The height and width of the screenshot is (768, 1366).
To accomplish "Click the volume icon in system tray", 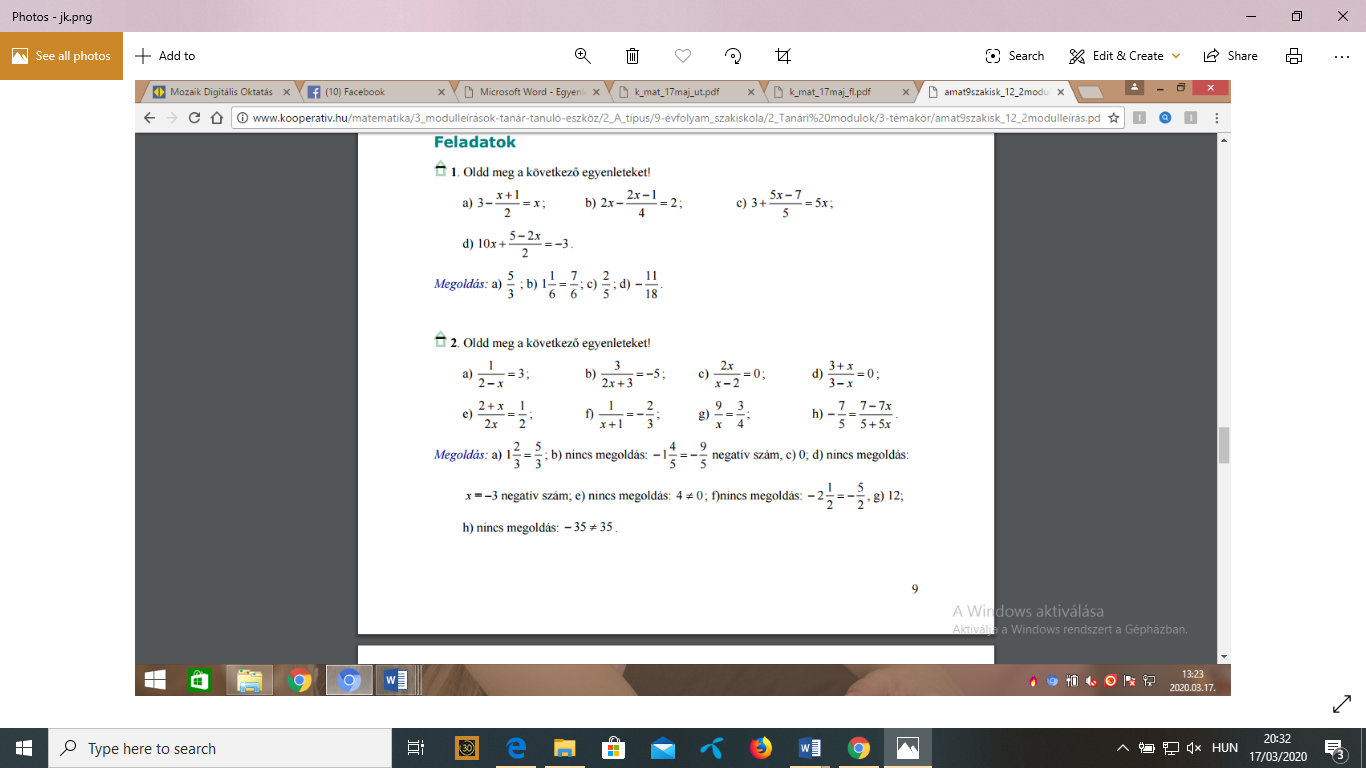I will pyautogui.click(x=1193, y=748).
